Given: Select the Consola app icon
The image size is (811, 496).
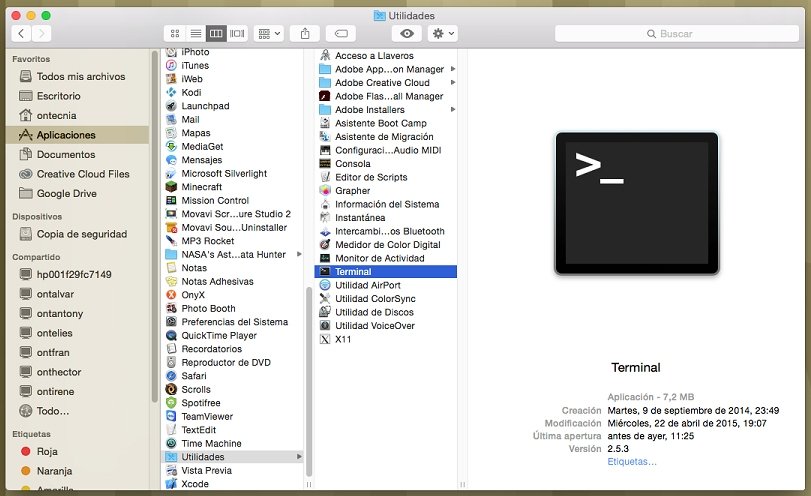Looking at the screenshot, I should click(x=325, y=163).
